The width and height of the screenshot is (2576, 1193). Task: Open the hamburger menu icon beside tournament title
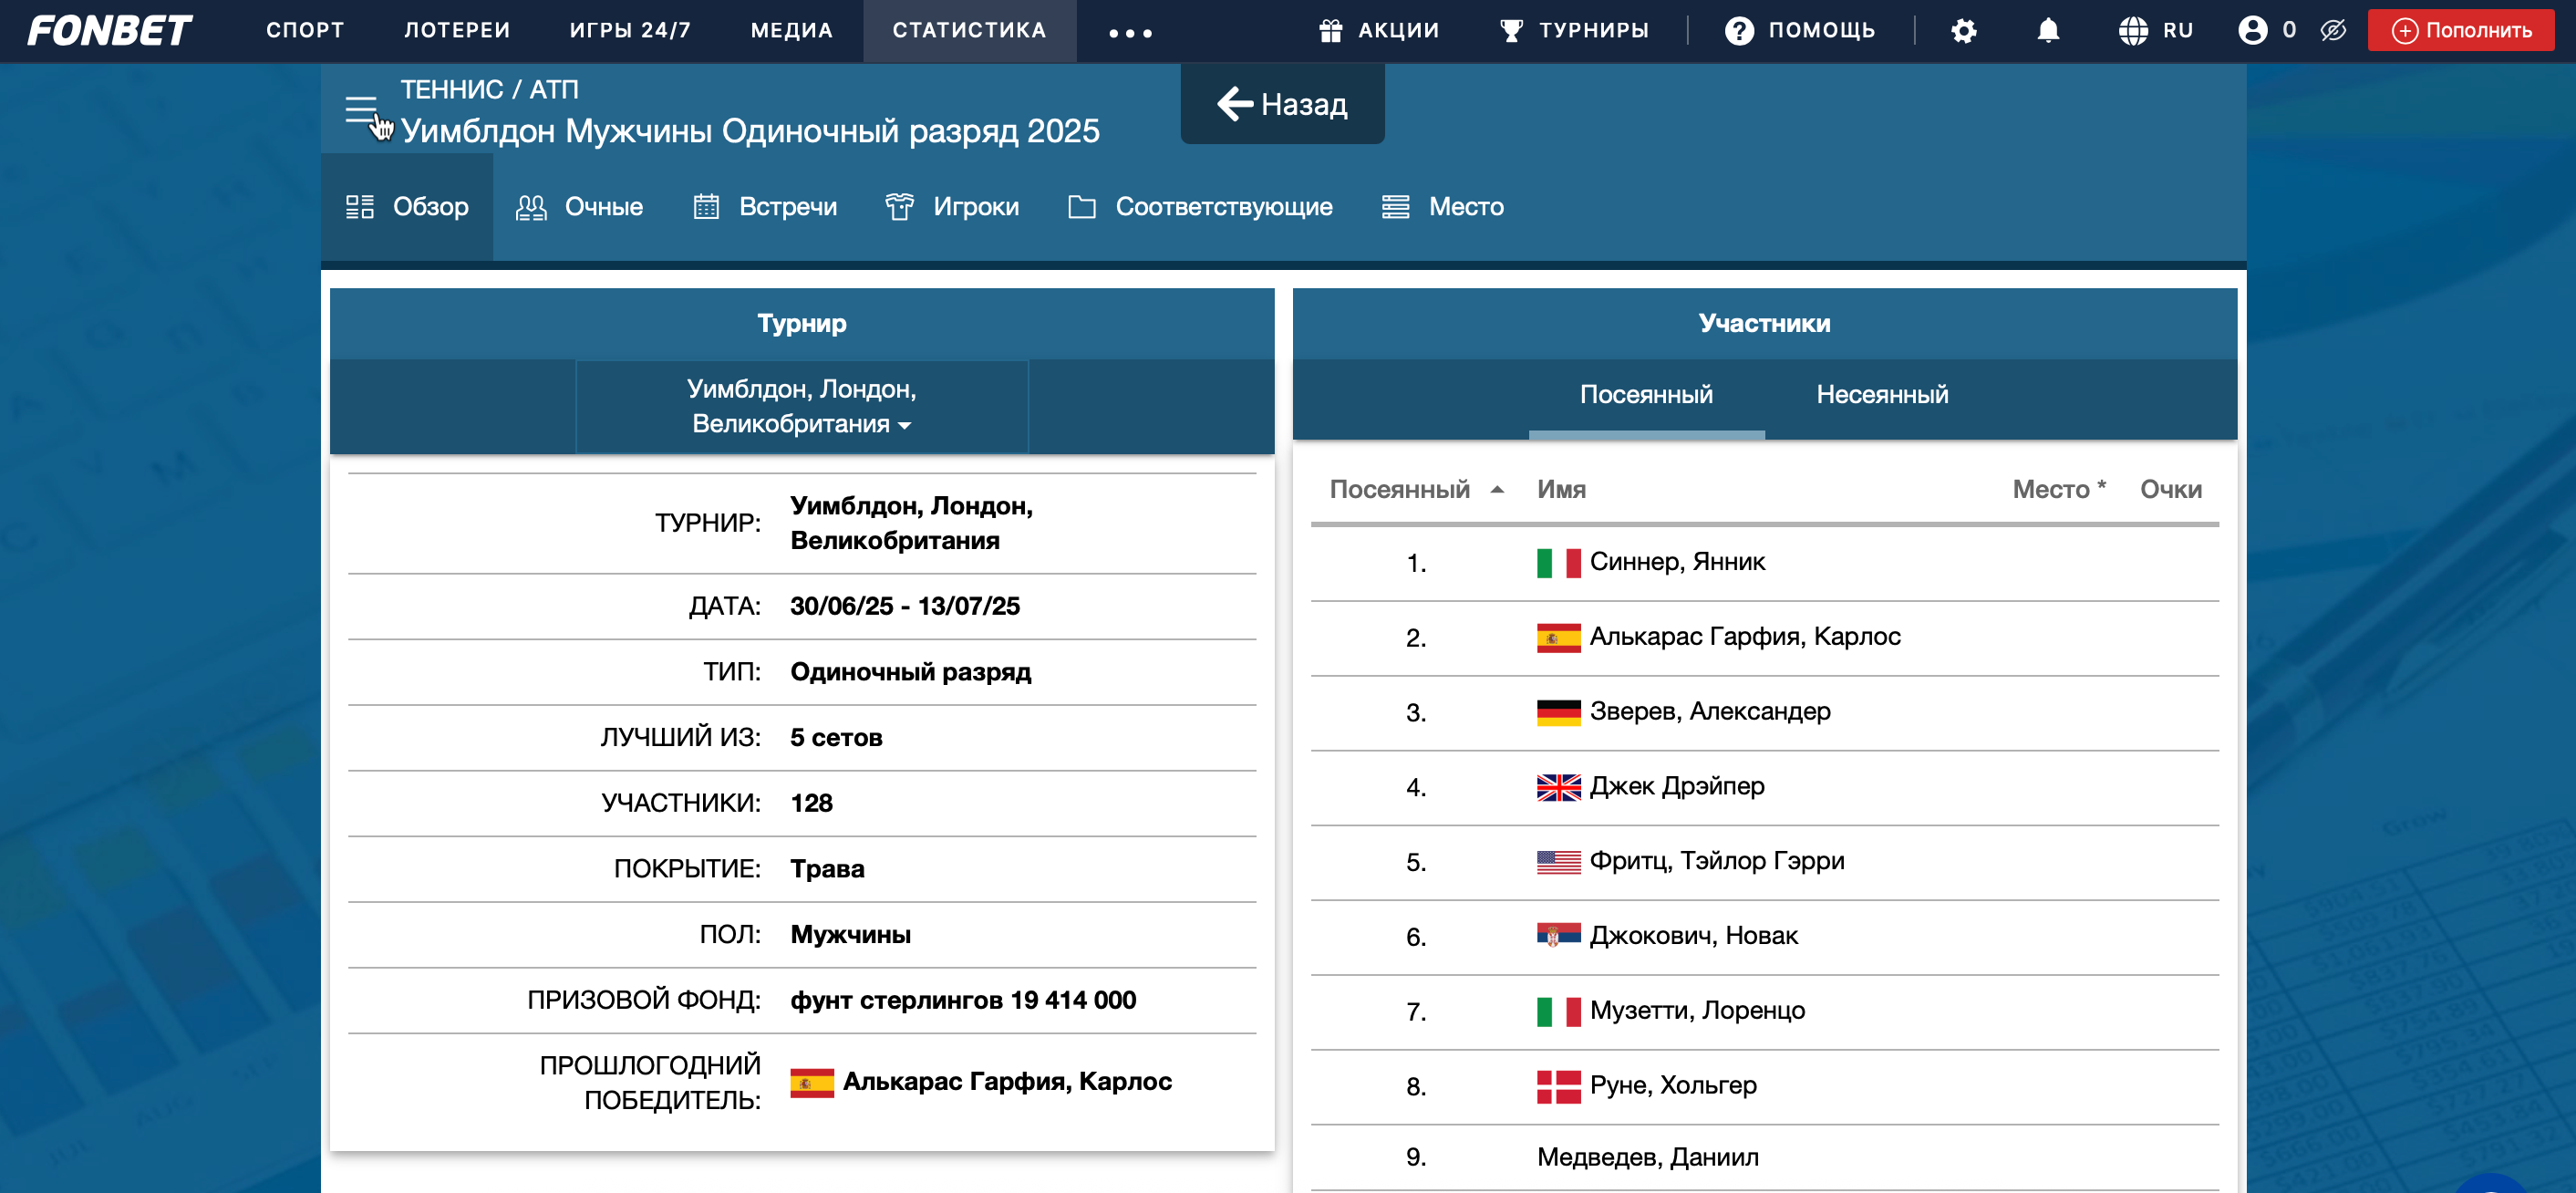(x=361, y=109)
